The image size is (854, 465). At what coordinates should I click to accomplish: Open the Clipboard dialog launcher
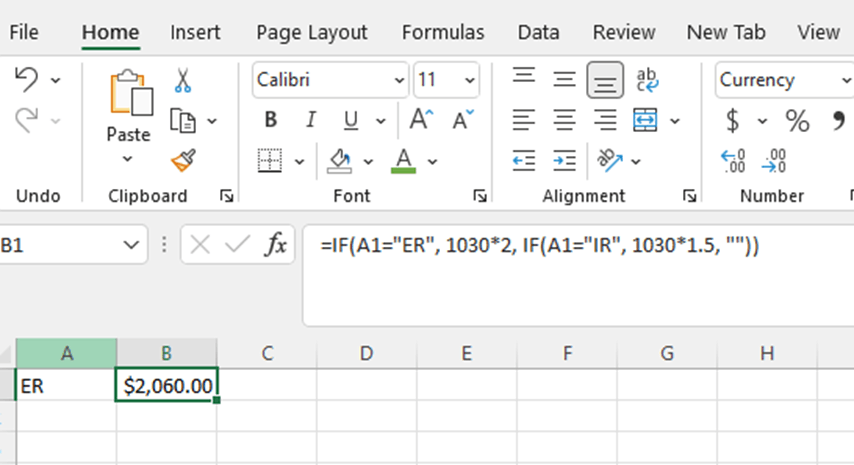(227, 195)
